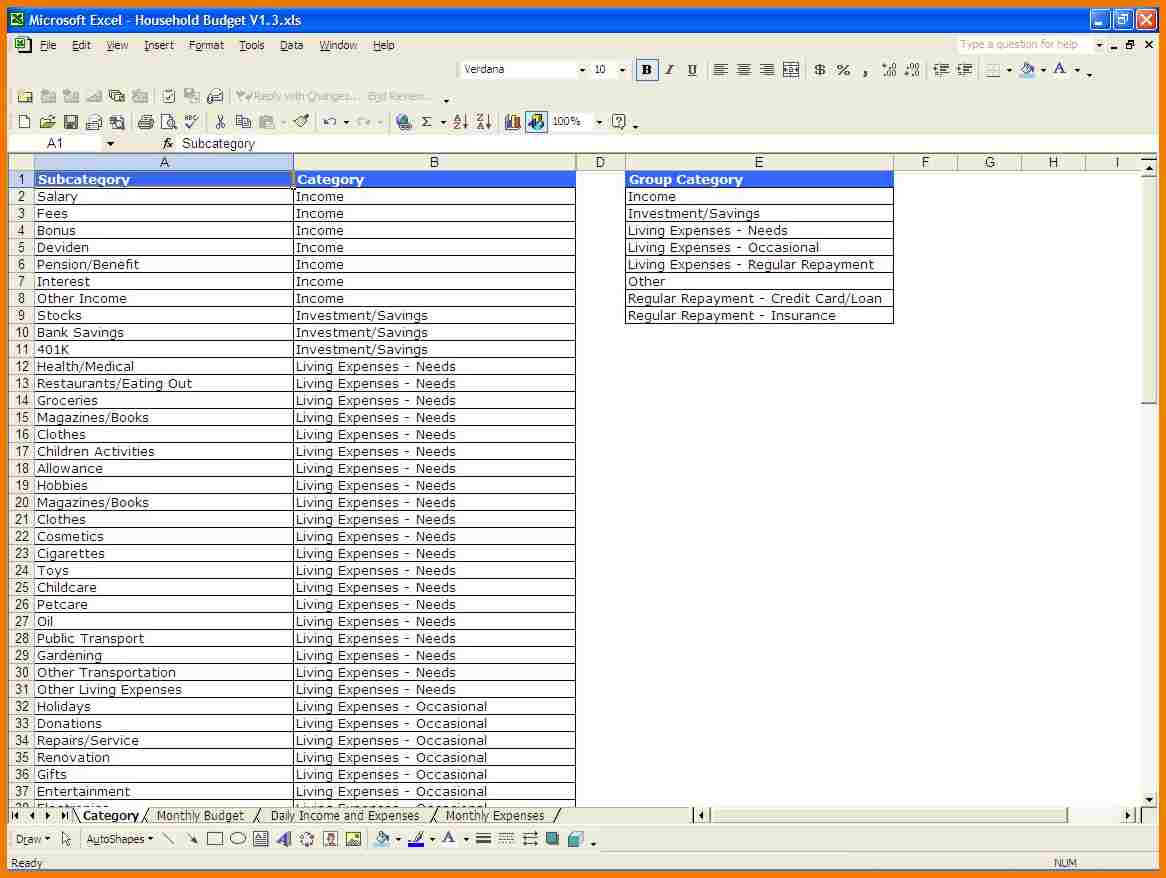Click the Draw button on Drawing toolbar
This screenshot has width=1166, height=878.
[x=32, y=839]
